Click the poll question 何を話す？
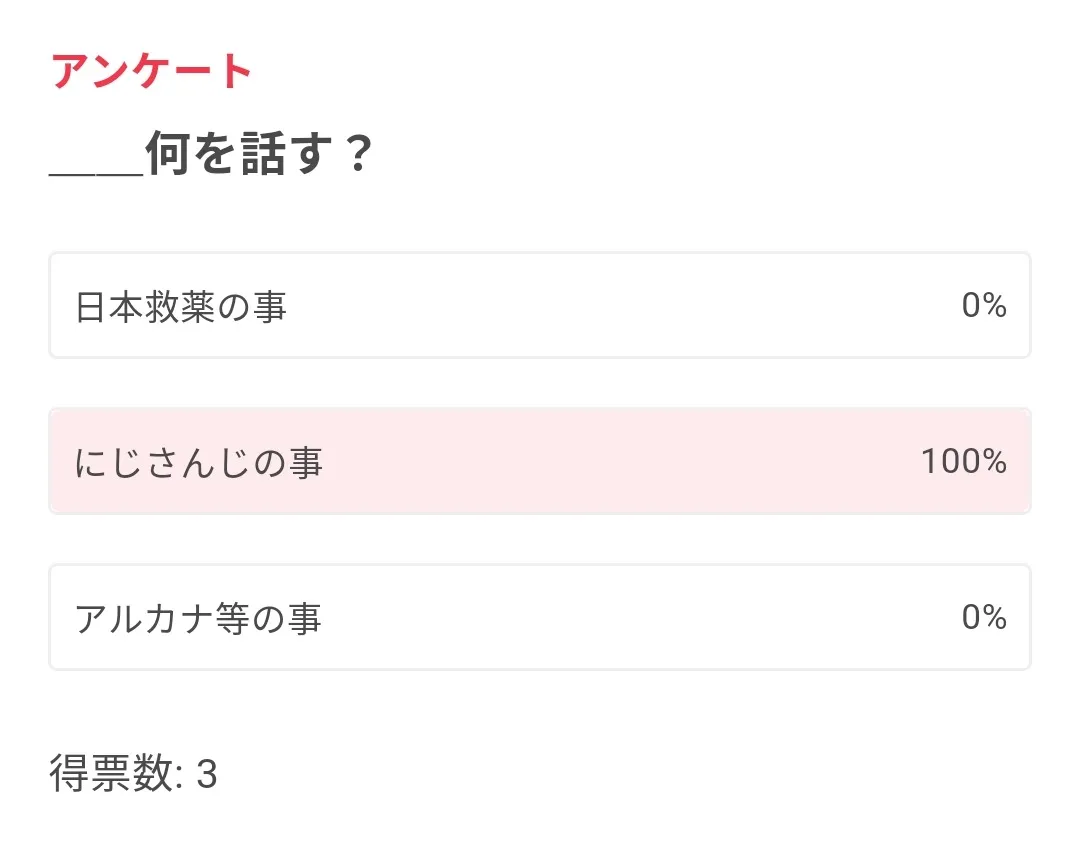The width and height of the screenshot is (1080, 854). (260, 155)
